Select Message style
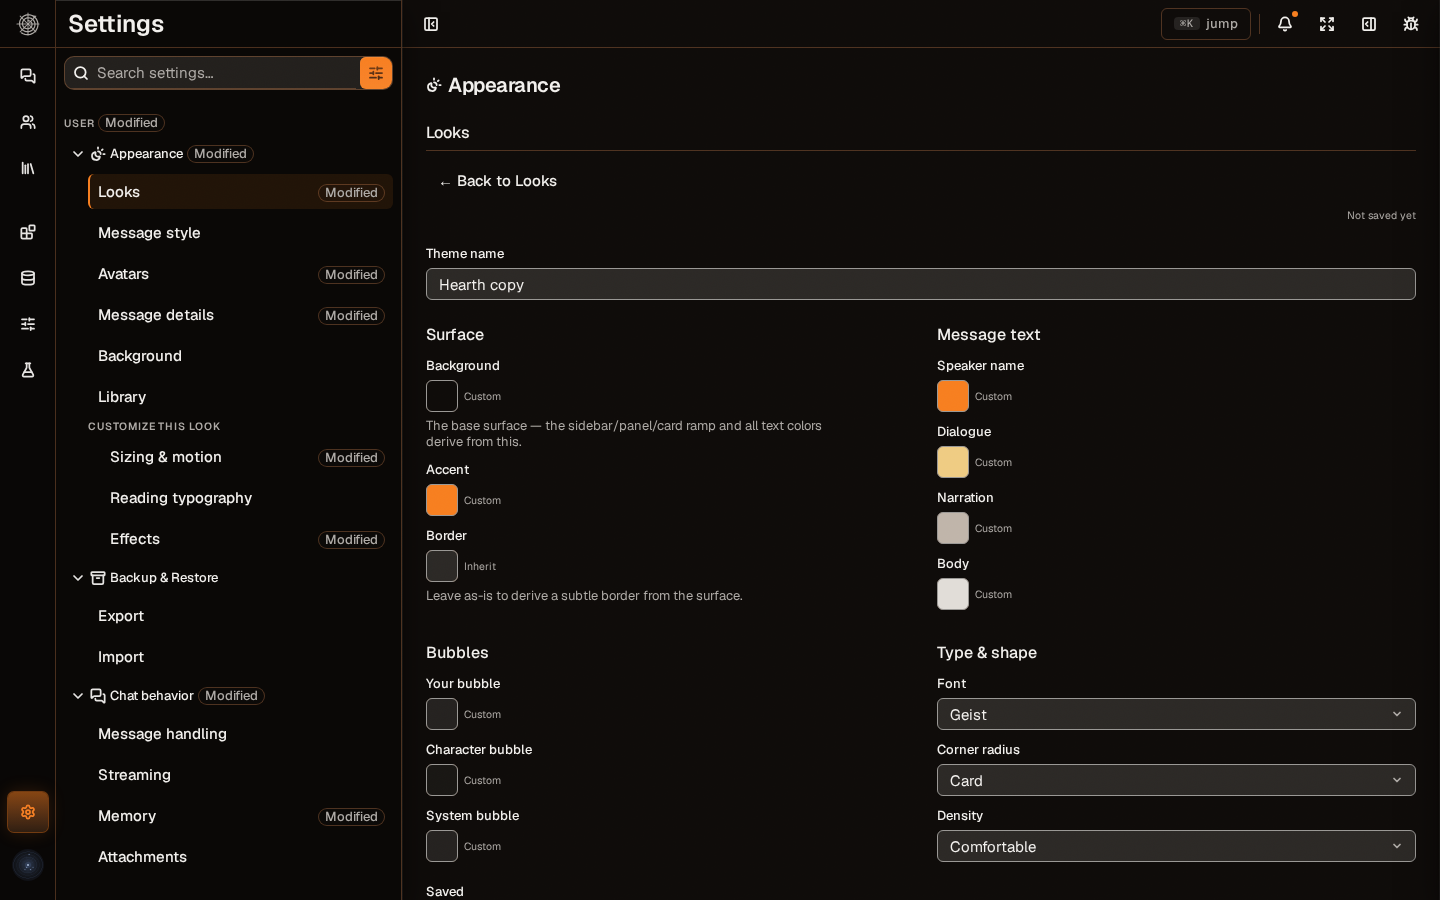The image size is (1440, 900). click(240, 233)
